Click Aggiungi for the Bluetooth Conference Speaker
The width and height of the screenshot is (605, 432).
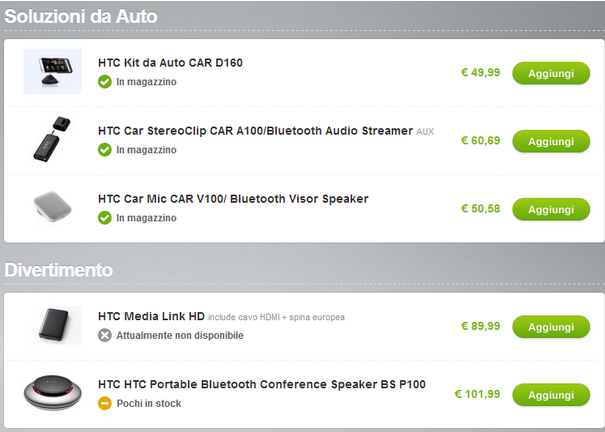pyautogui.click(x=551, y=395)
